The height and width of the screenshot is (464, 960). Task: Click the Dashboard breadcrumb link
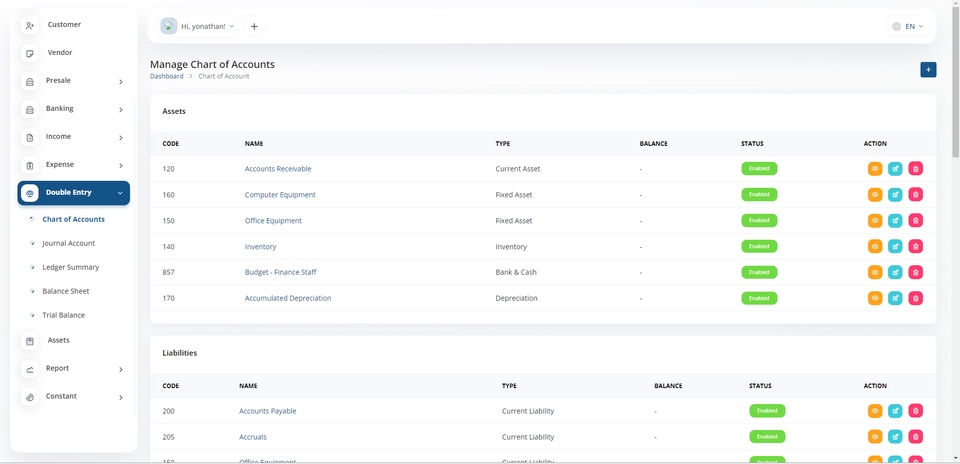tap(167, 77)
